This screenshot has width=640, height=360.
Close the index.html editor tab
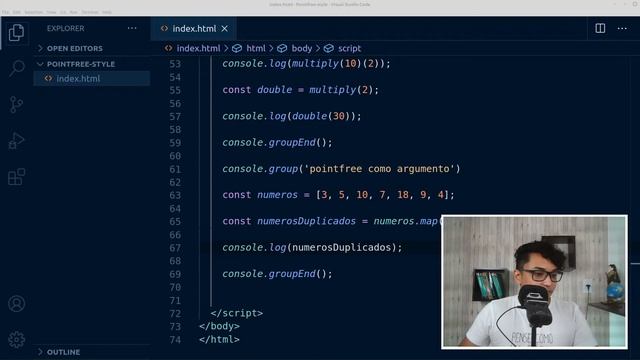coord(224,29)
